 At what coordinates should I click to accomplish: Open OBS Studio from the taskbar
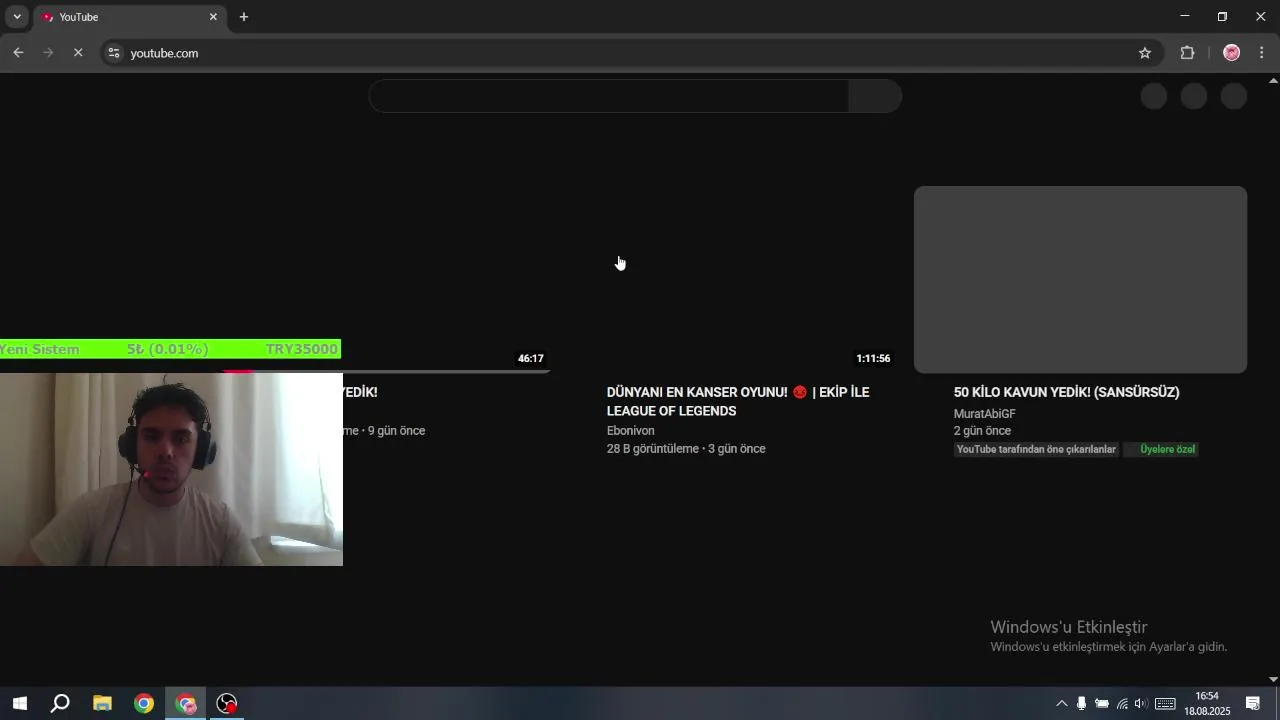228,704
